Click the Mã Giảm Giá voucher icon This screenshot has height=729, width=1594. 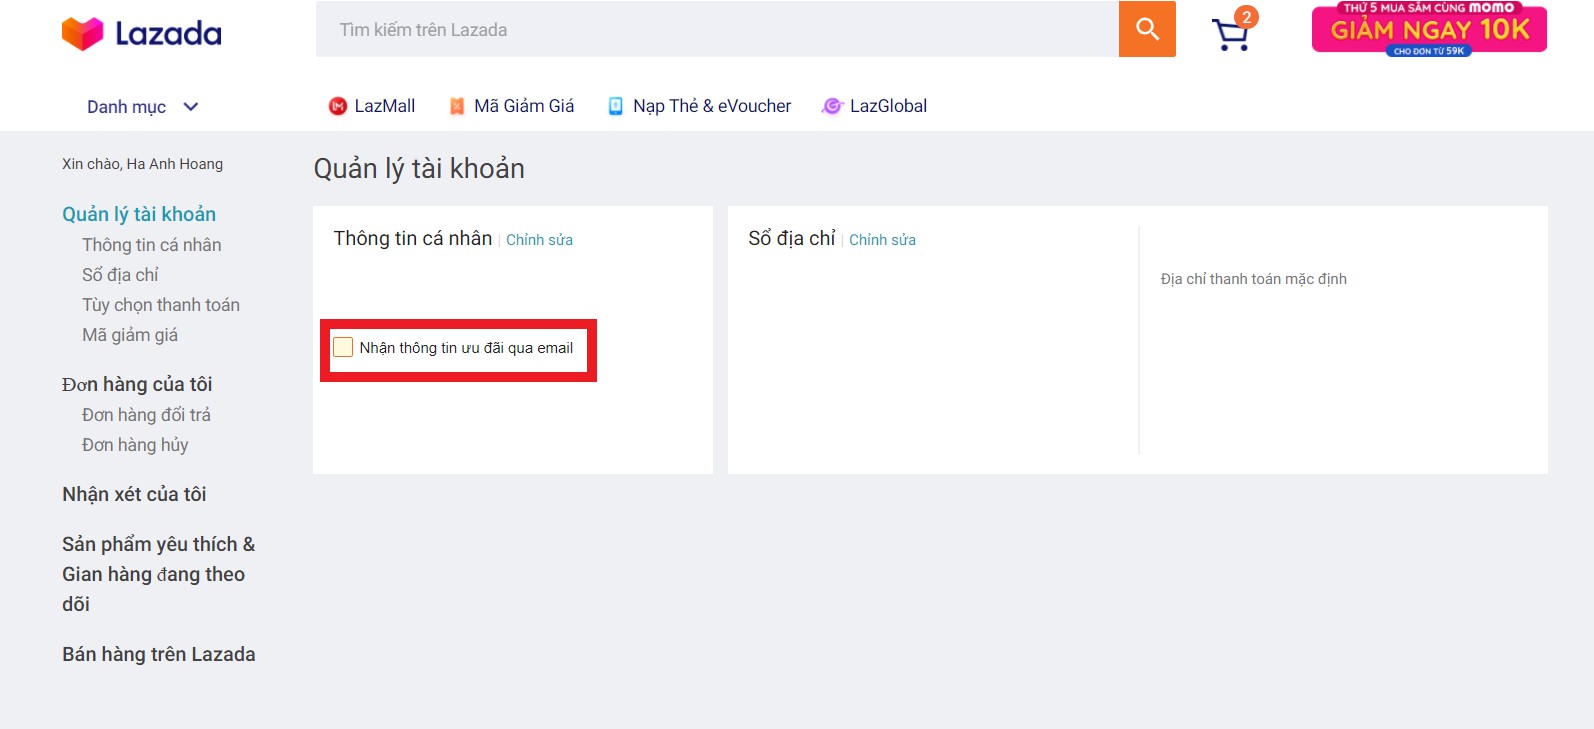pyautogui.click(x=457, y=106)
